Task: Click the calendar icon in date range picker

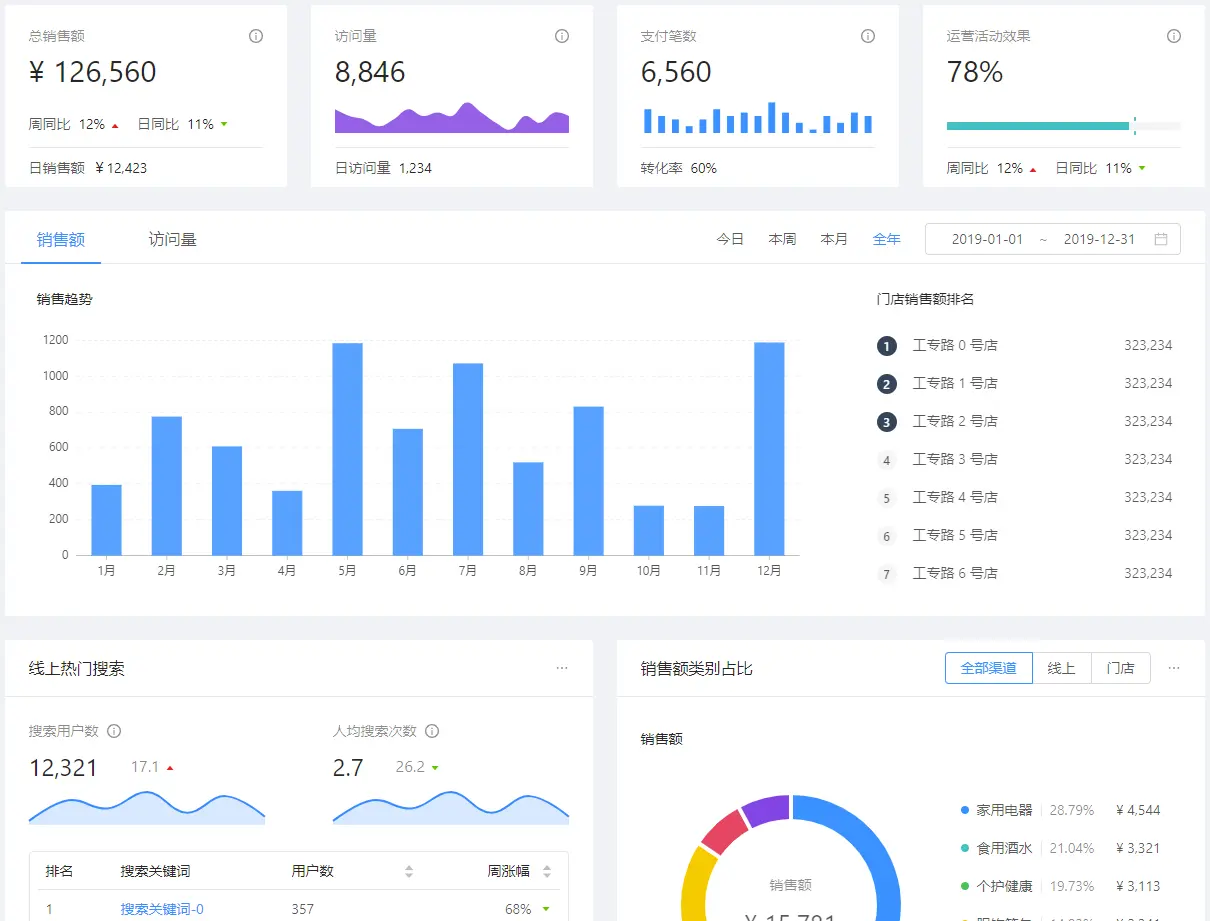Action: coord(1161,239)
